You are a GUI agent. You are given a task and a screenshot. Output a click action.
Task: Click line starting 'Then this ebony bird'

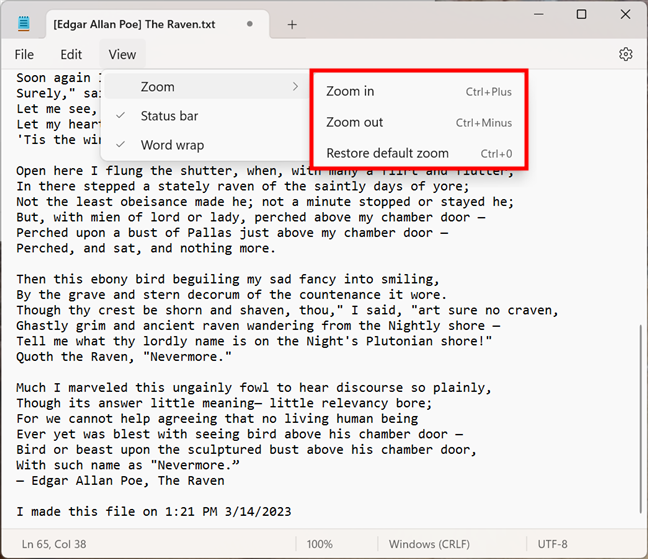228,279
